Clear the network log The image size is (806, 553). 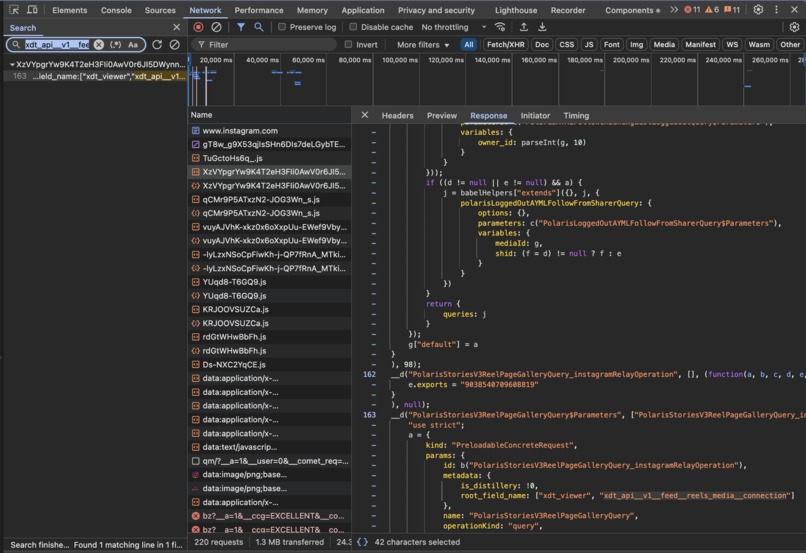click(216, 27)
